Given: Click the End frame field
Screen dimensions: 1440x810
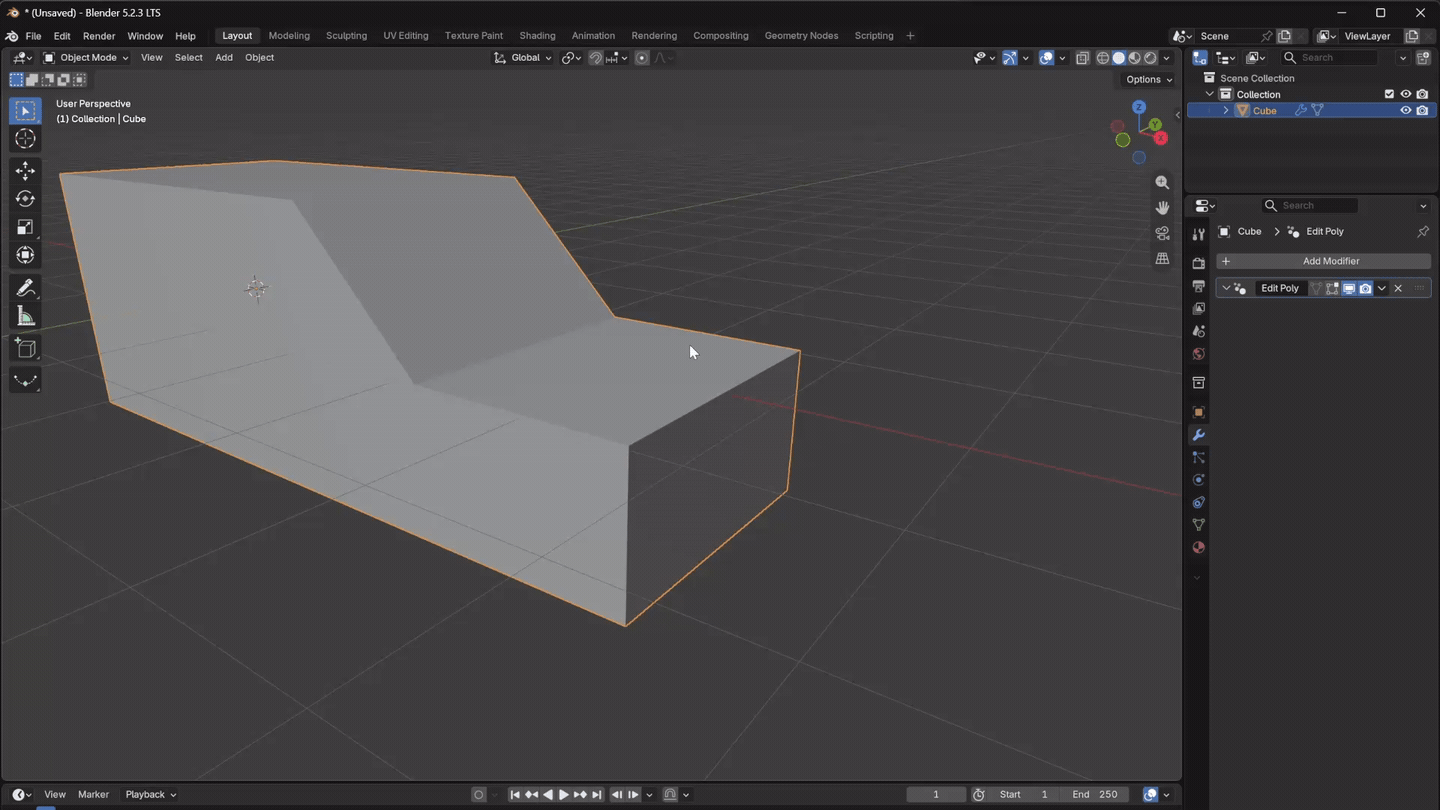Looking at the screenshot, I should click(1096, 795).
